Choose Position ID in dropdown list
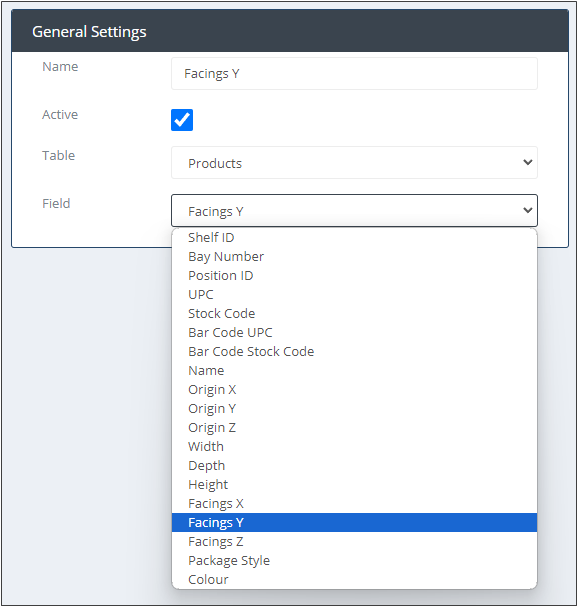 click(354, 275)
